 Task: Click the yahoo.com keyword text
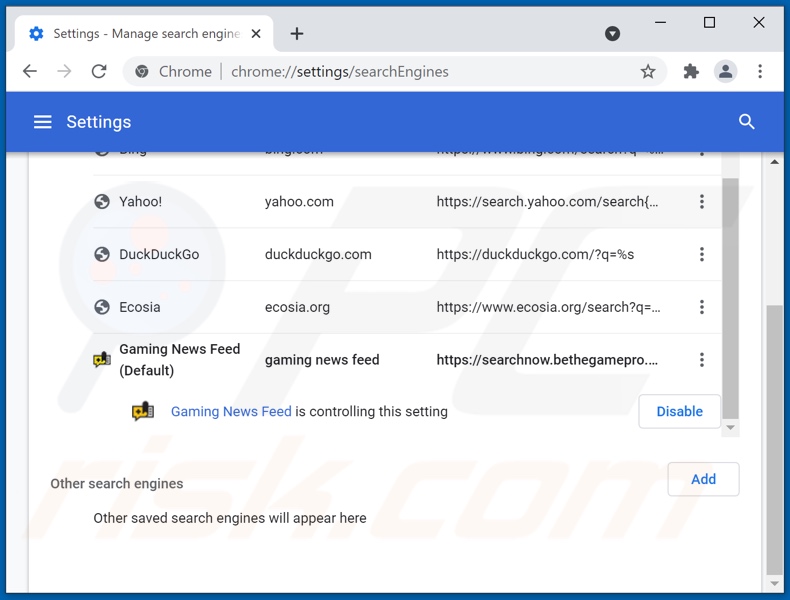(299, 202)
